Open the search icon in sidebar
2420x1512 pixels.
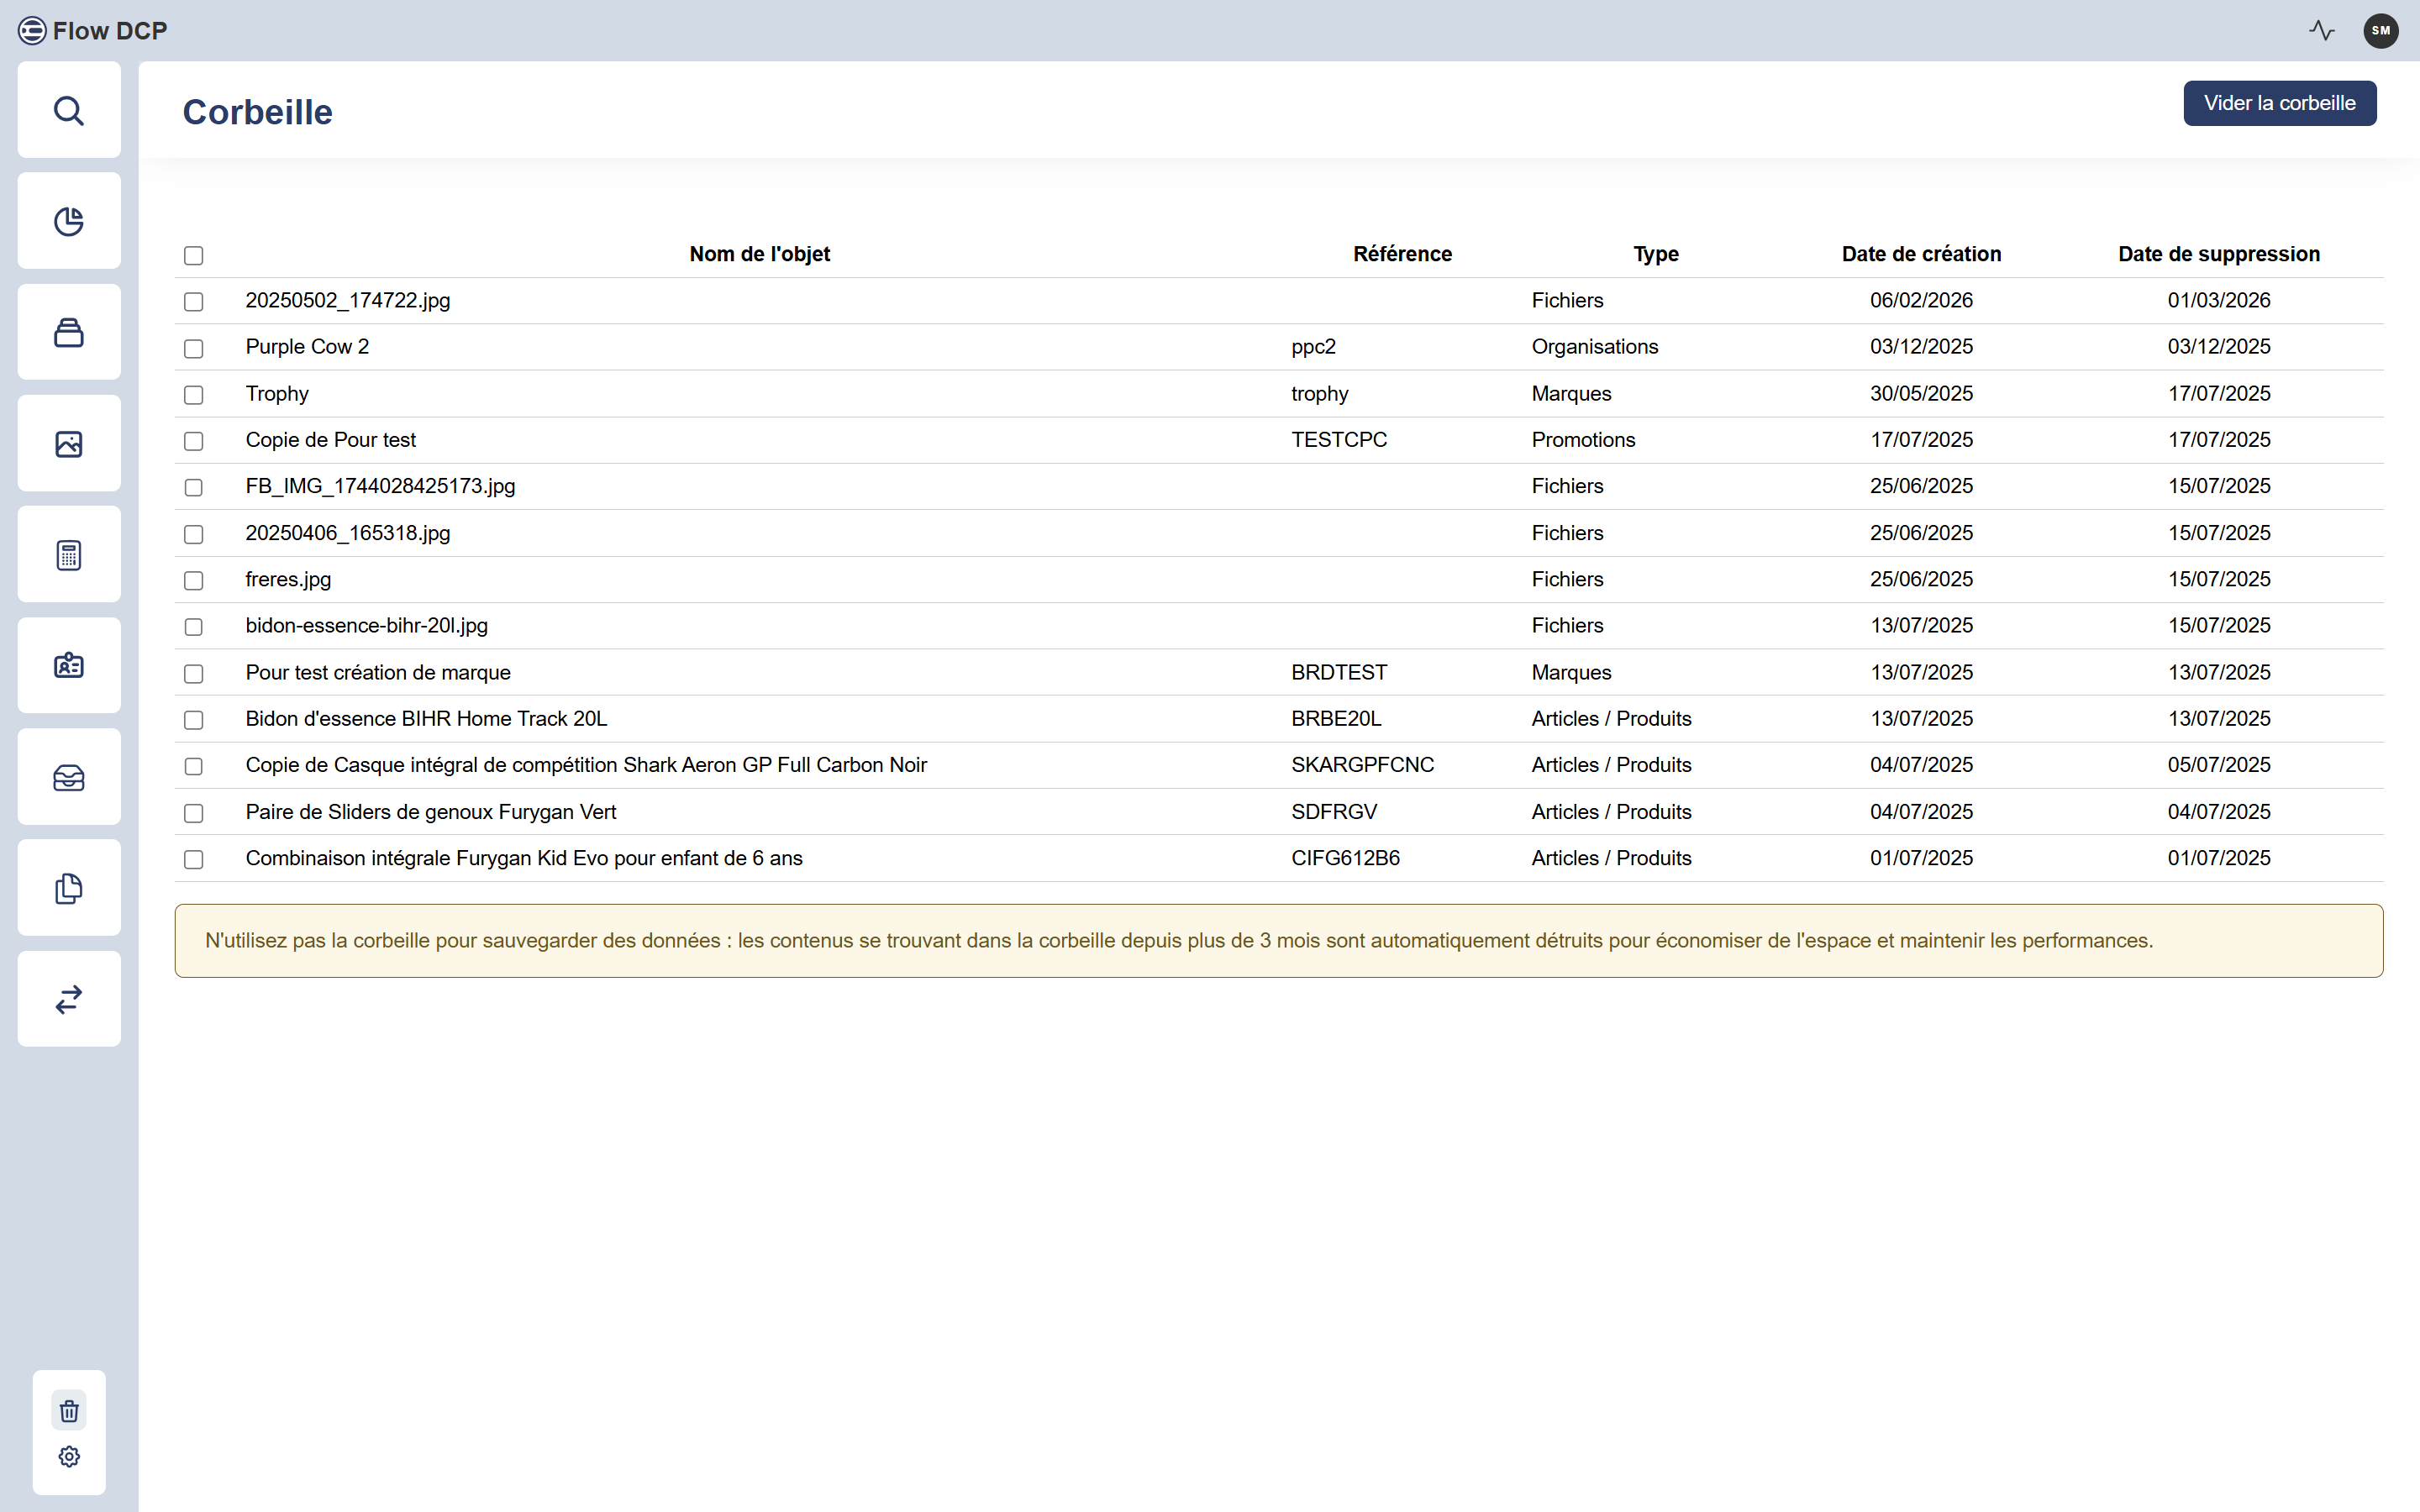point(68,110)
